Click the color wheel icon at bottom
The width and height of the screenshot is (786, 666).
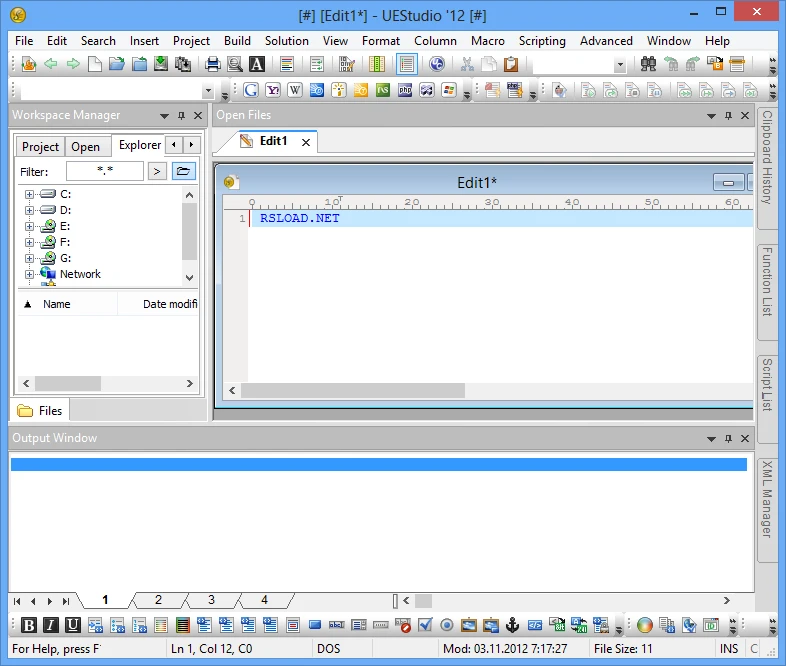tap(645, 626)
